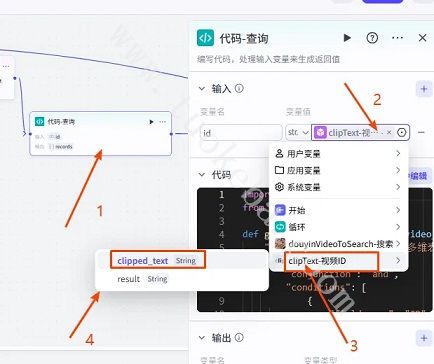Run the 代码-查询 node from panel header
Screen dimensions: 434x364
[347, 38]
